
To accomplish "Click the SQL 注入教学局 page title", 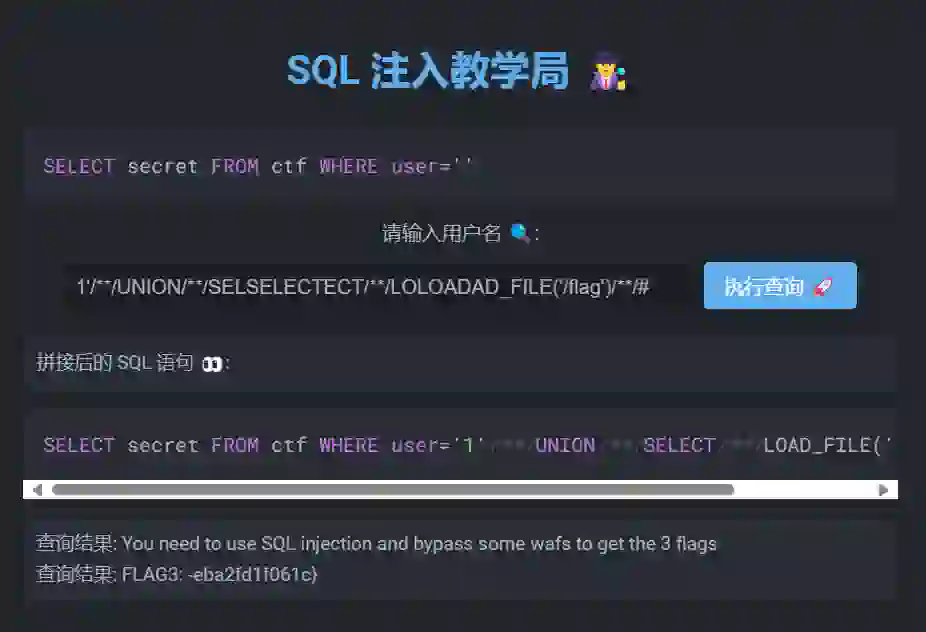I will pyautogui.click(x=428, y=71).
